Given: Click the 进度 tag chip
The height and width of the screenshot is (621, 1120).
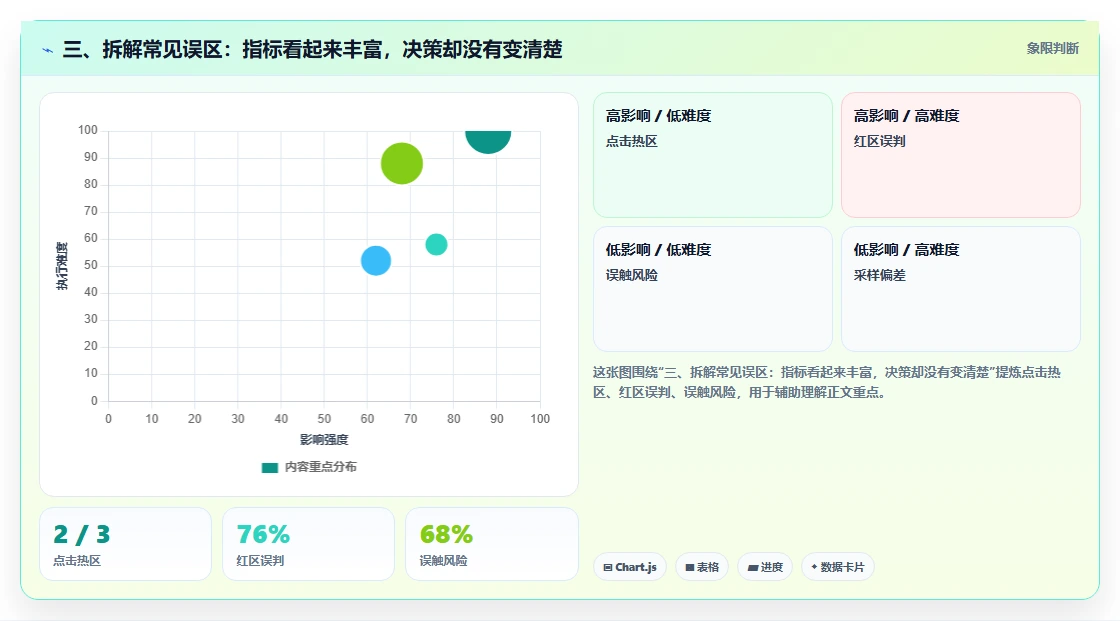Looking at the screenshot, I should click(765, 567).
